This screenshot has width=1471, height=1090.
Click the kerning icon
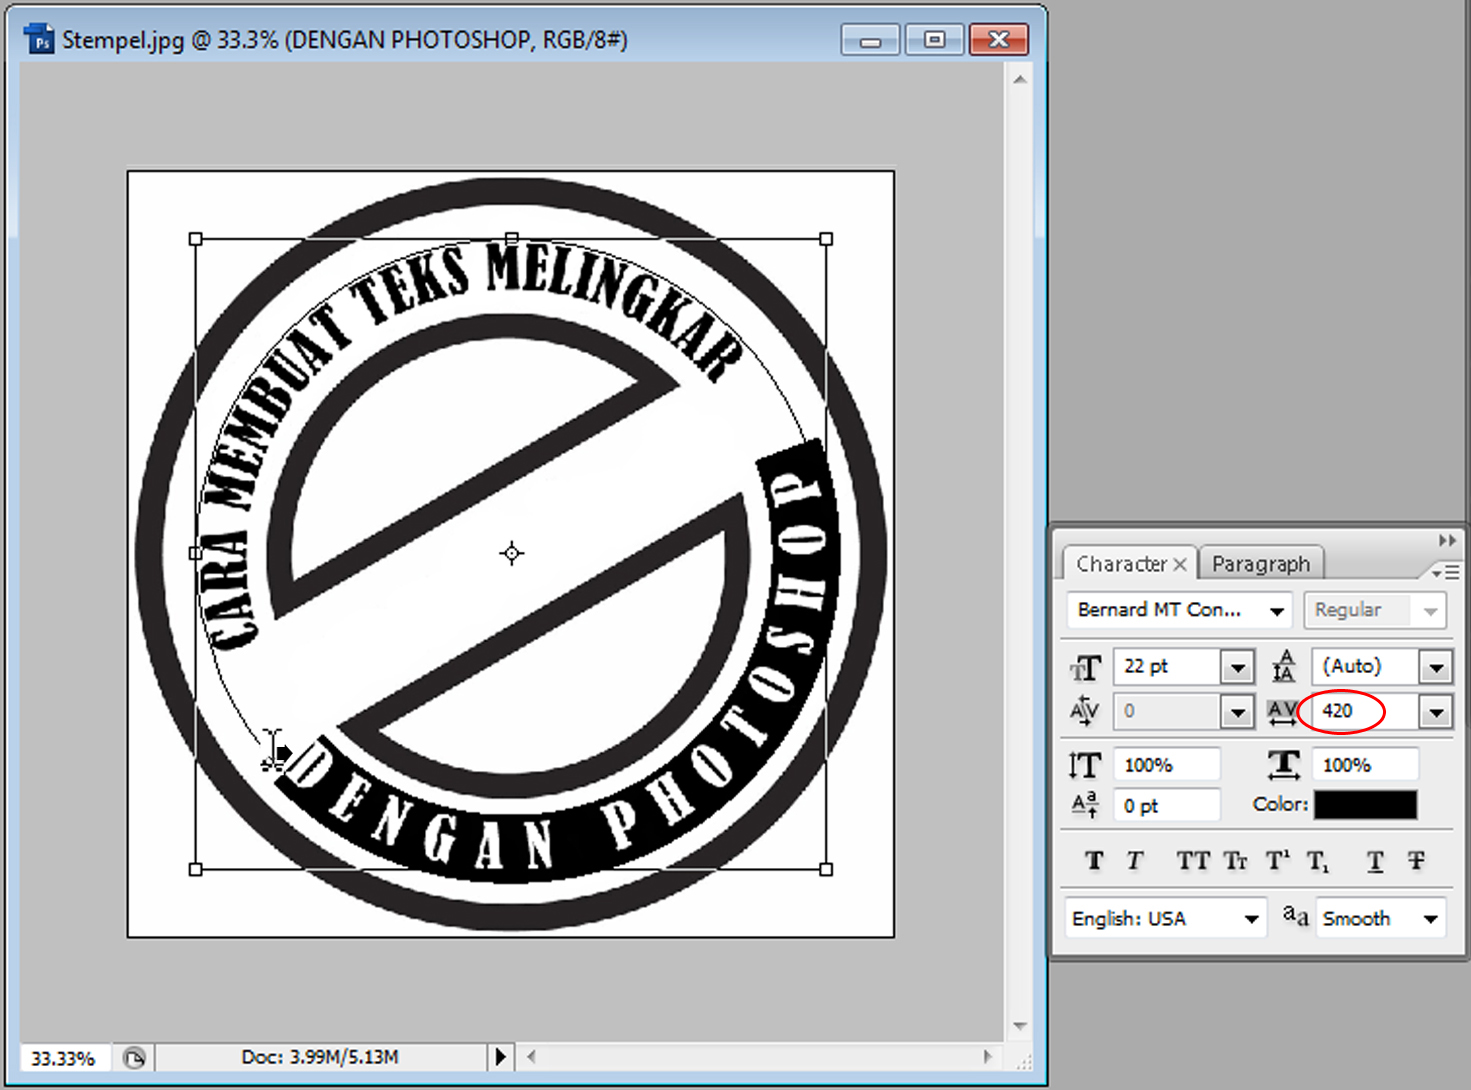pyautogui.click(x=1085, y=711)
